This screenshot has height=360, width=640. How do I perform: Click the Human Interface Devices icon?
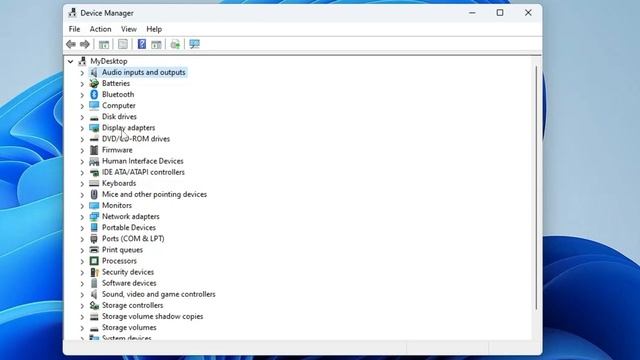(x=94, y=161)
